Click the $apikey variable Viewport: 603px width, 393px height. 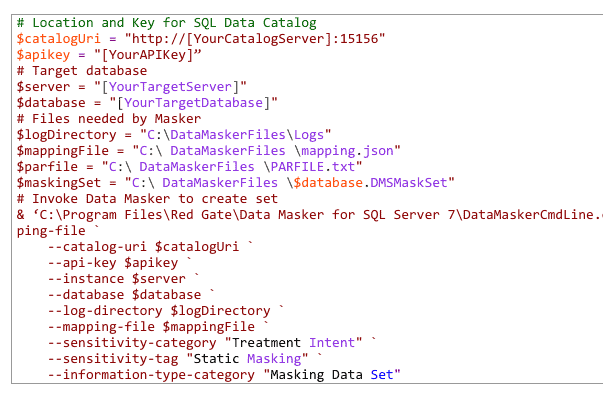click(x=43, y=55)
